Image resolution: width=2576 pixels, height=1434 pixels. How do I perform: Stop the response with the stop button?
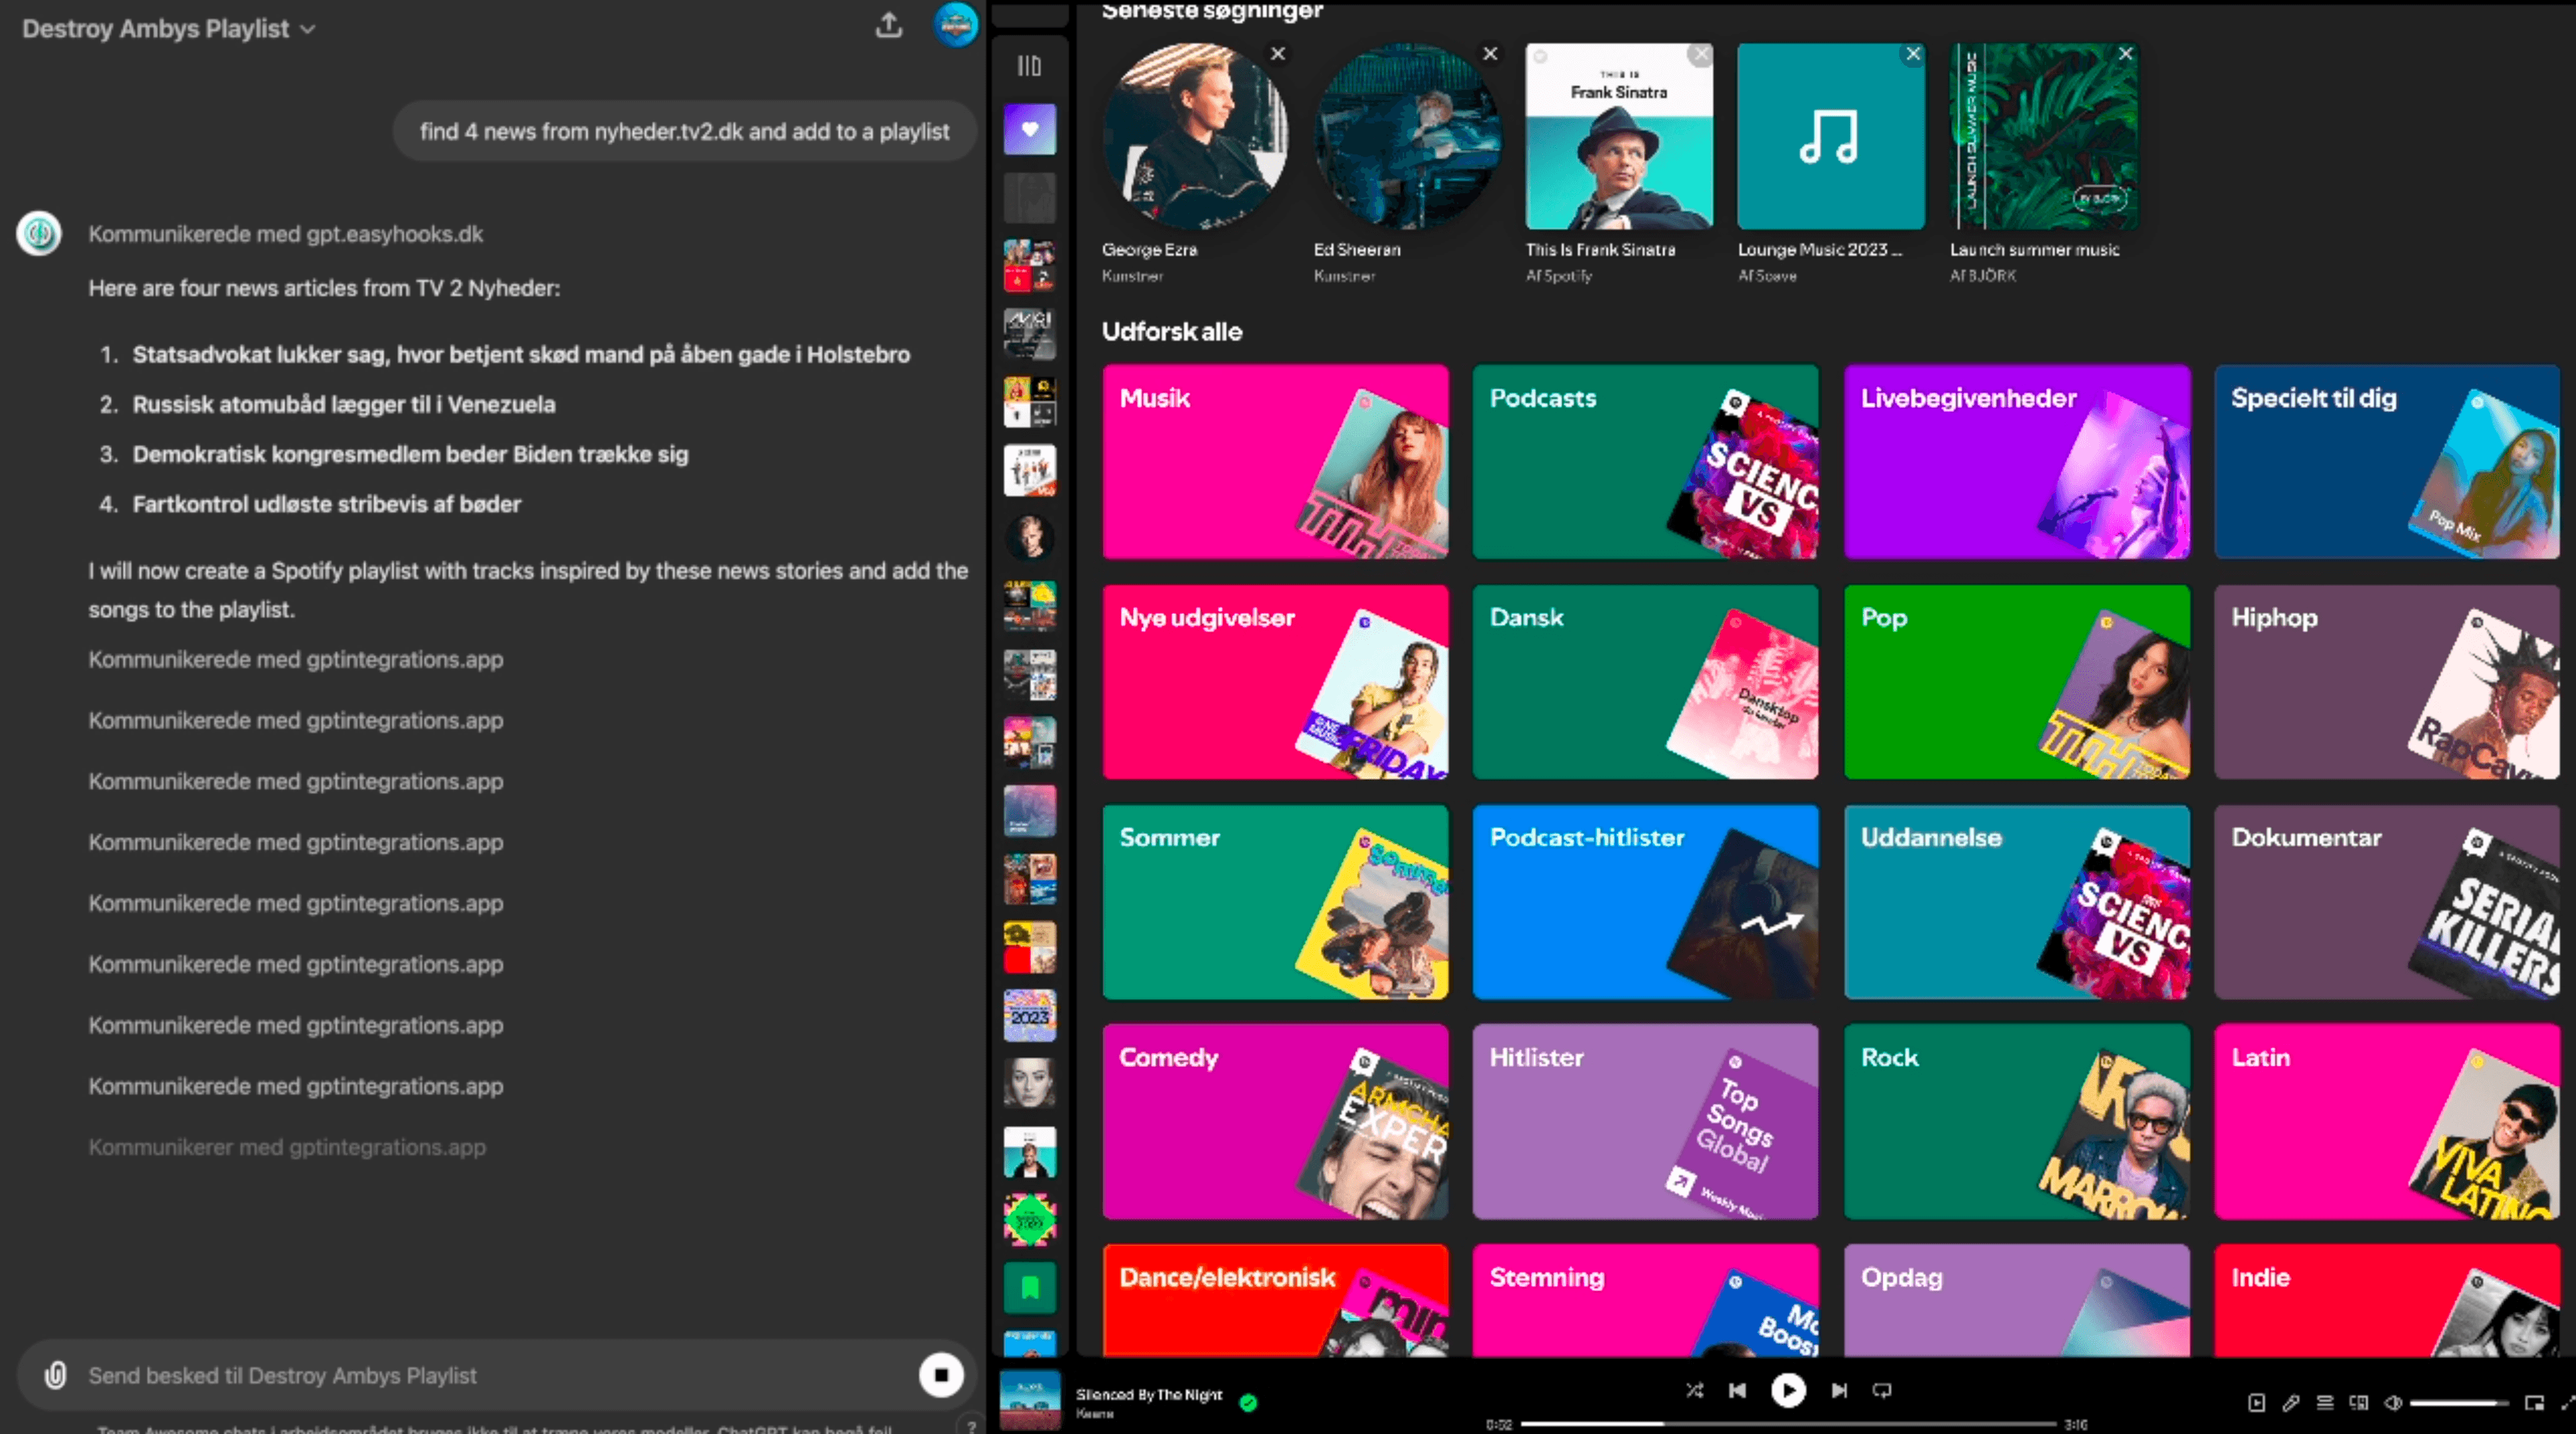point(940,1375)
